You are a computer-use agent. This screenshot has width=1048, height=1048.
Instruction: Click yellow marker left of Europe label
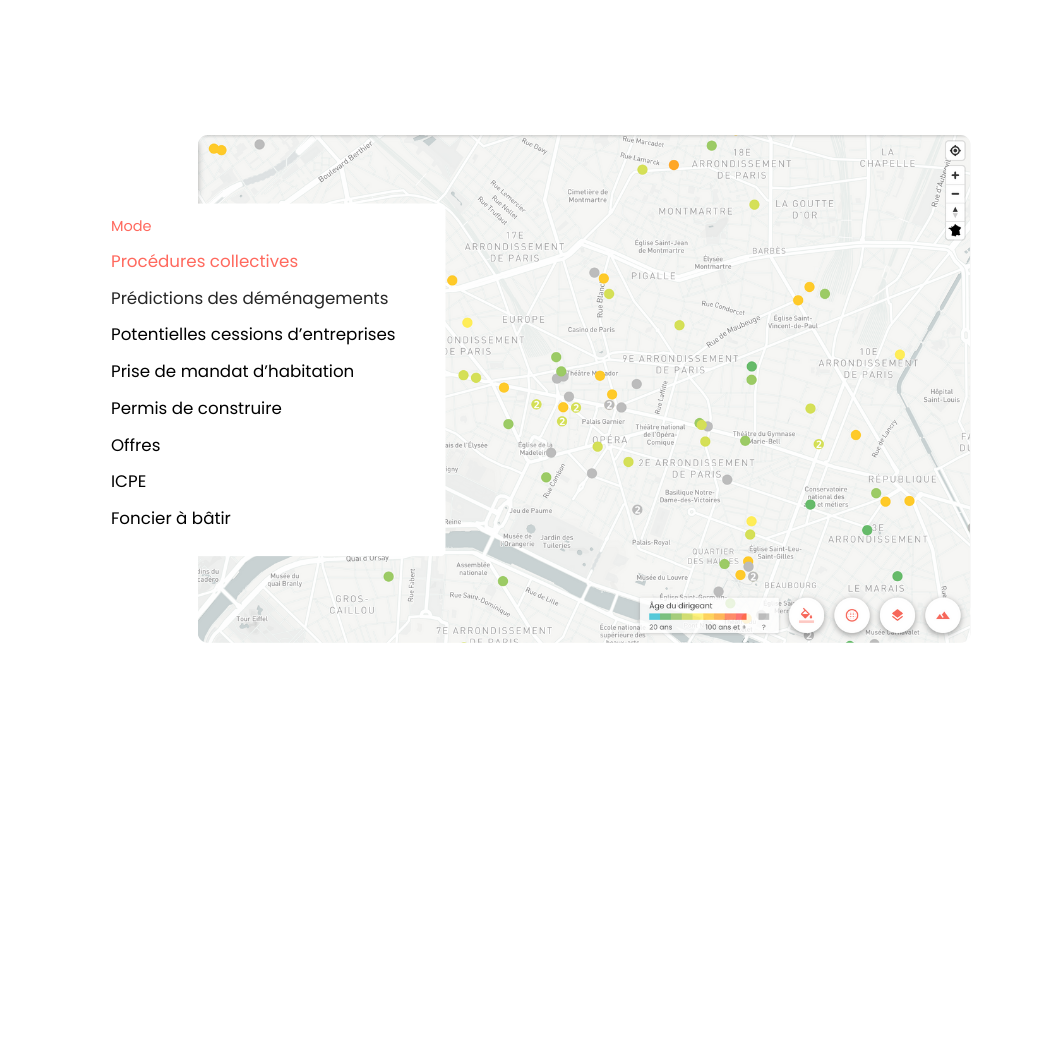click(467, 323)
